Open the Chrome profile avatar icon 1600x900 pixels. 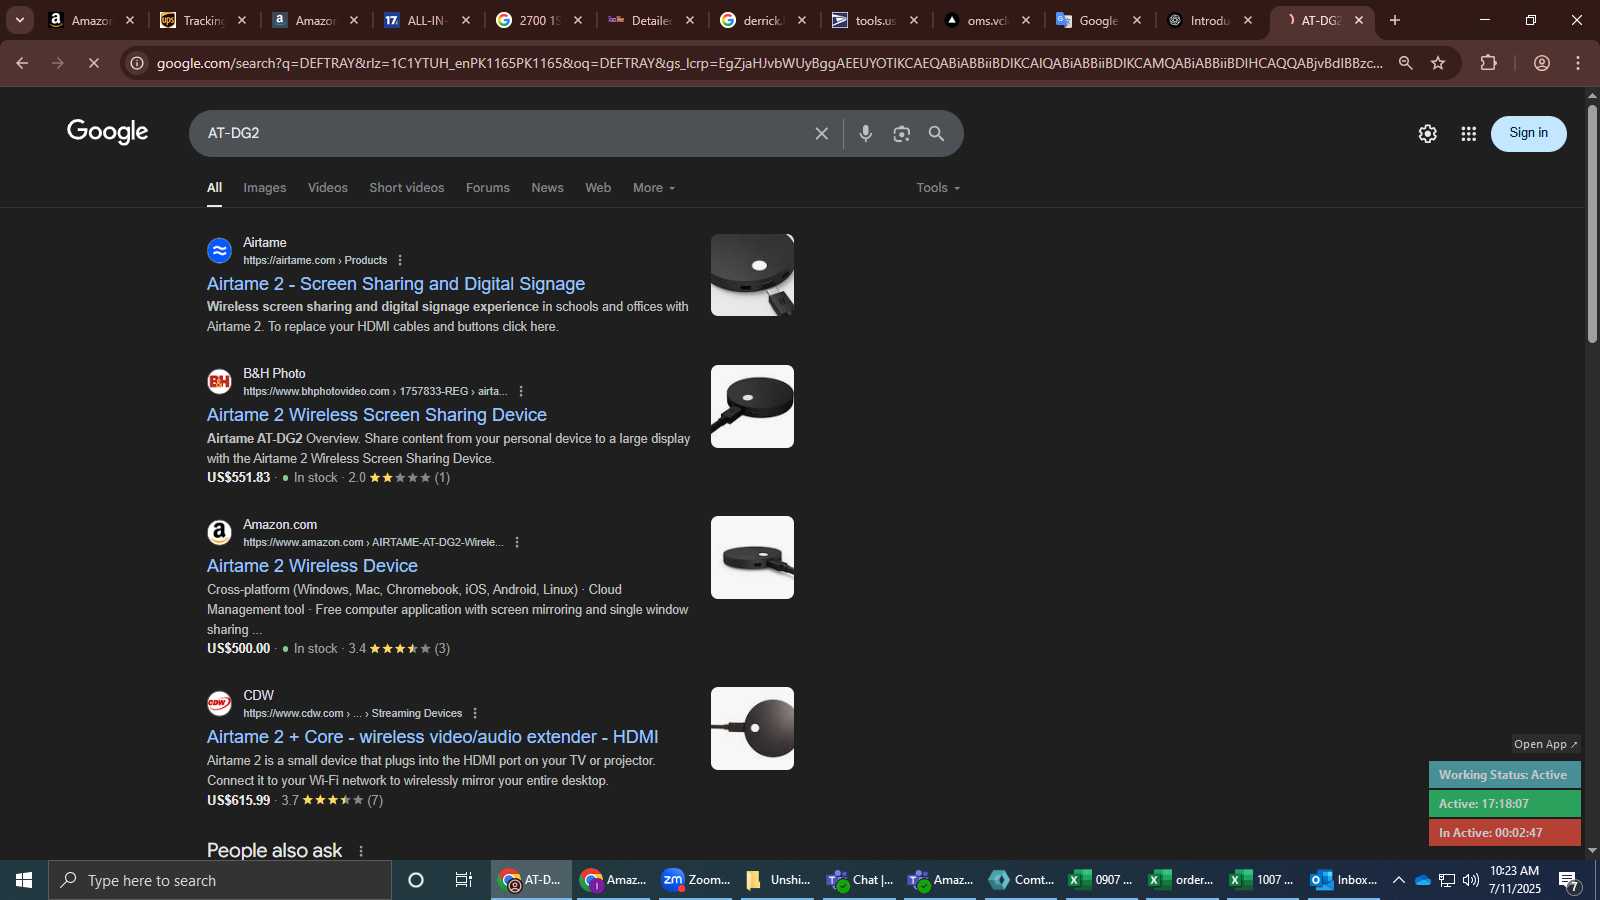1542,63
